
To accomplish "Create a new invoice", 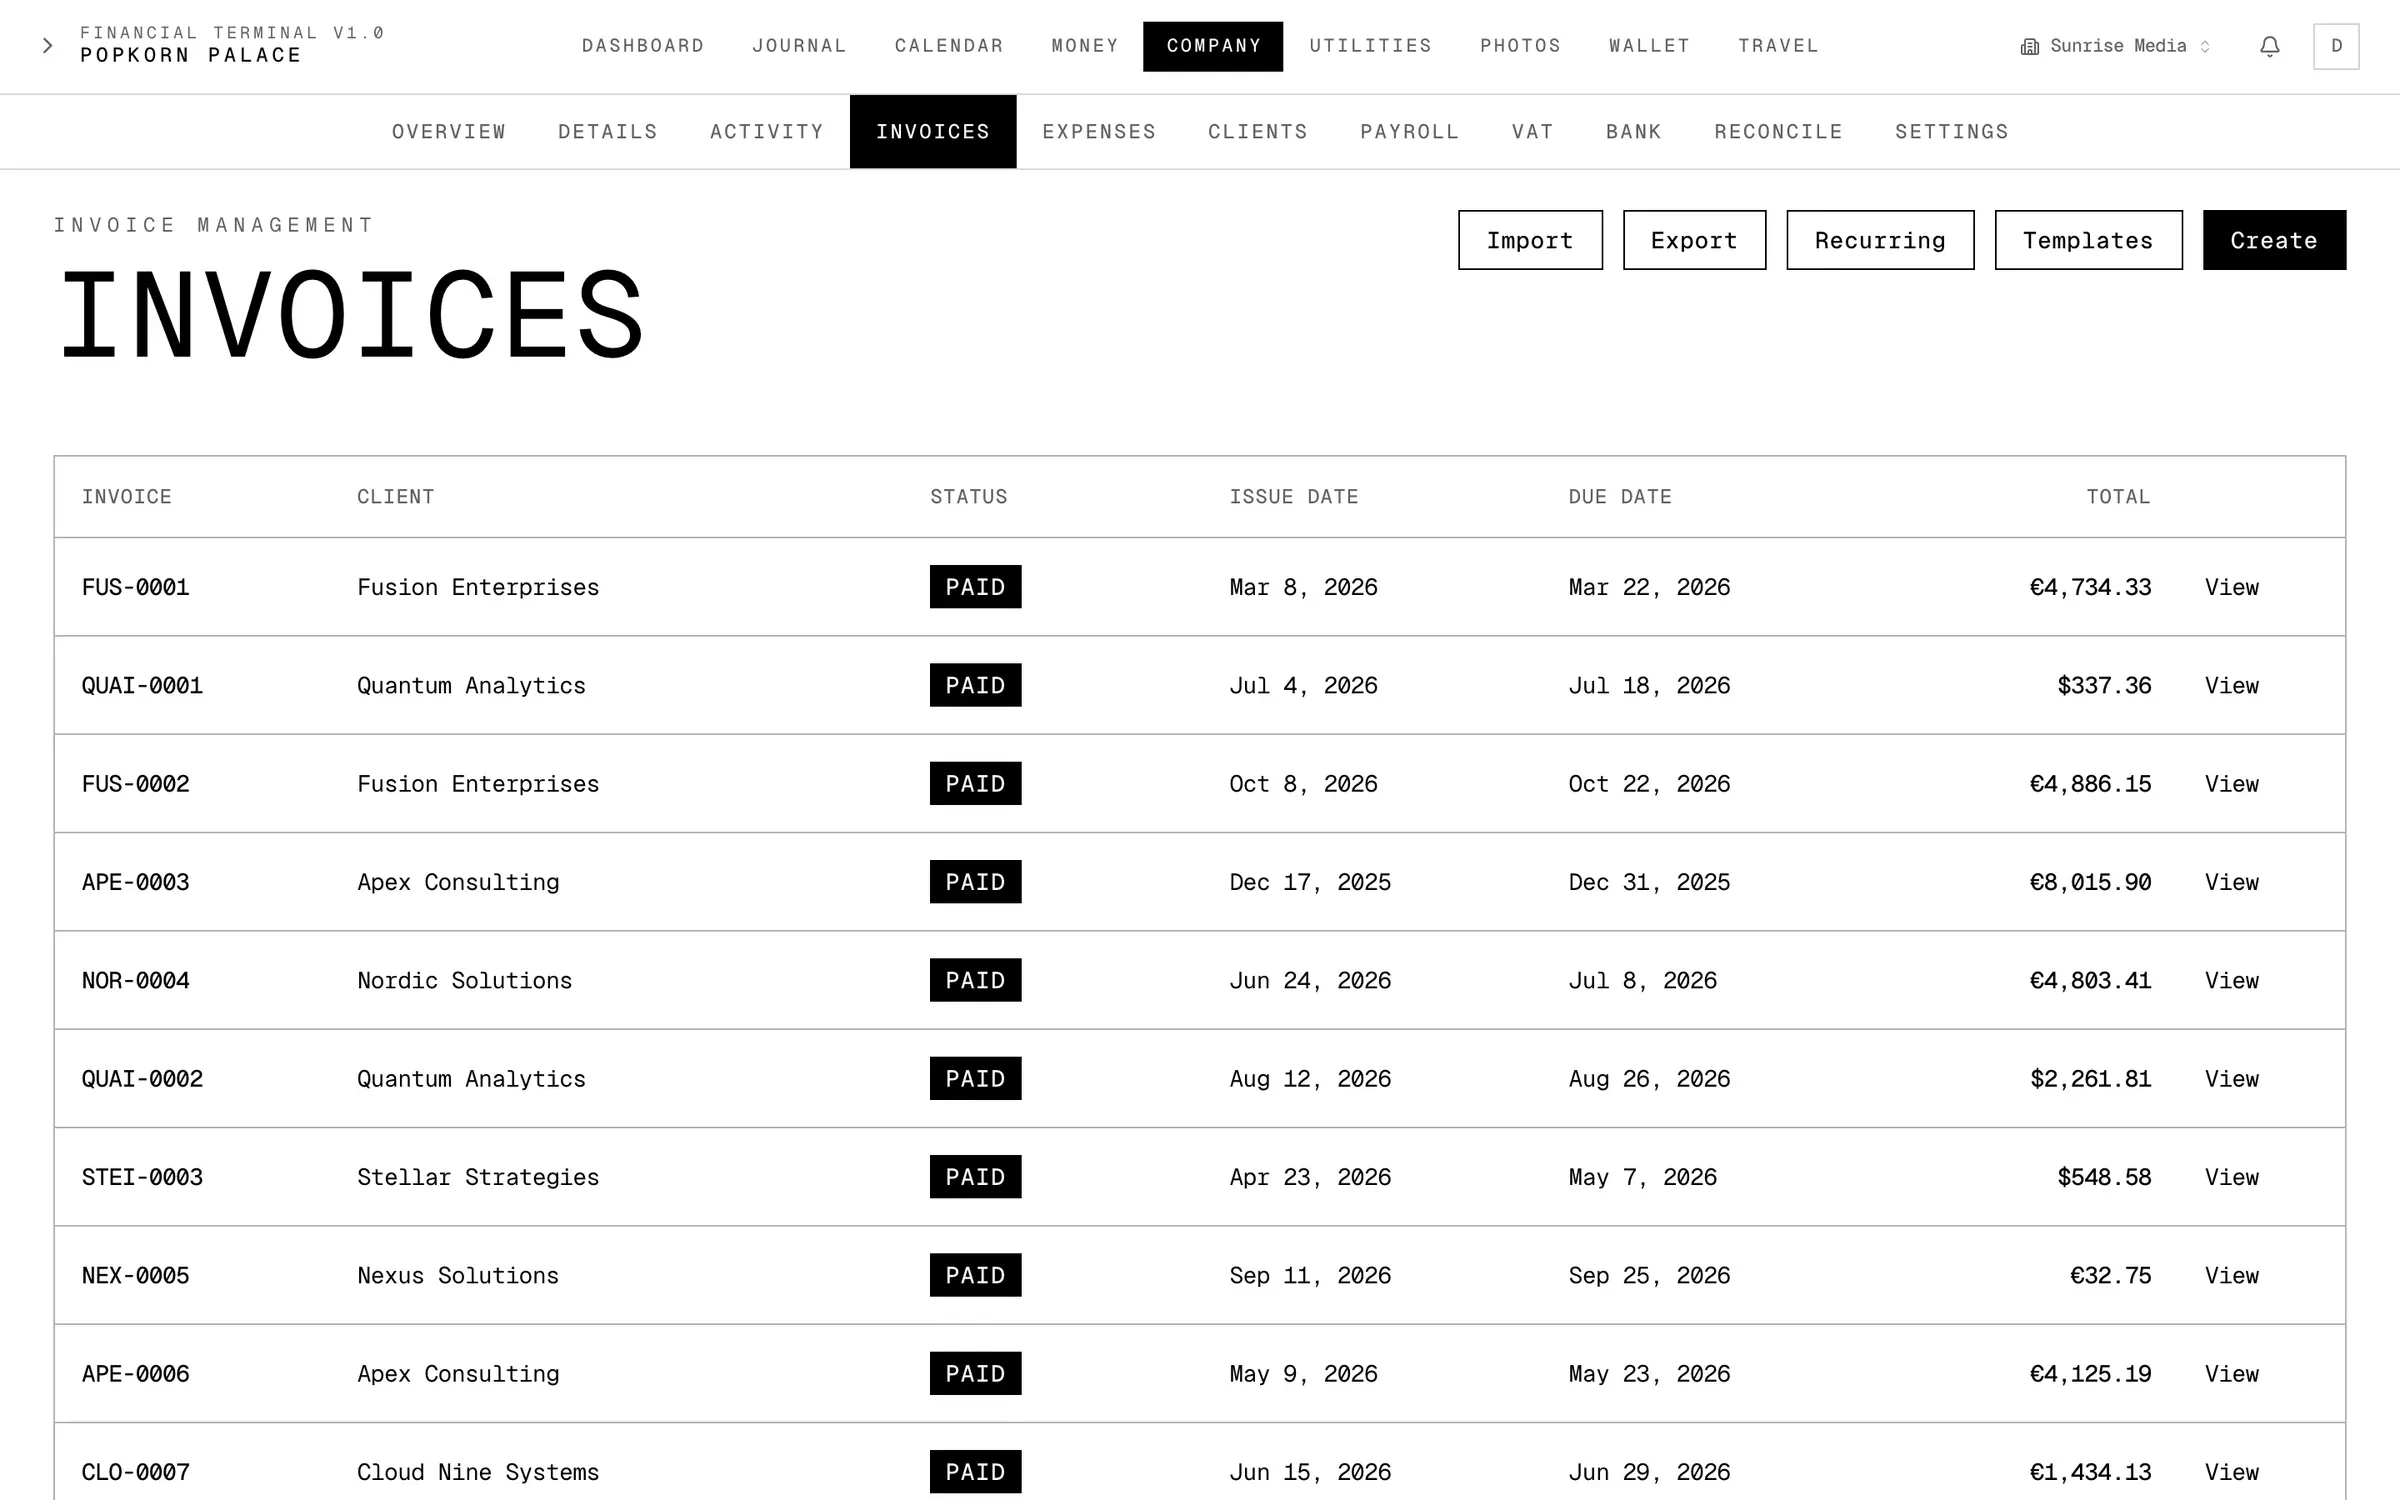I will [x=2274, y=240].
